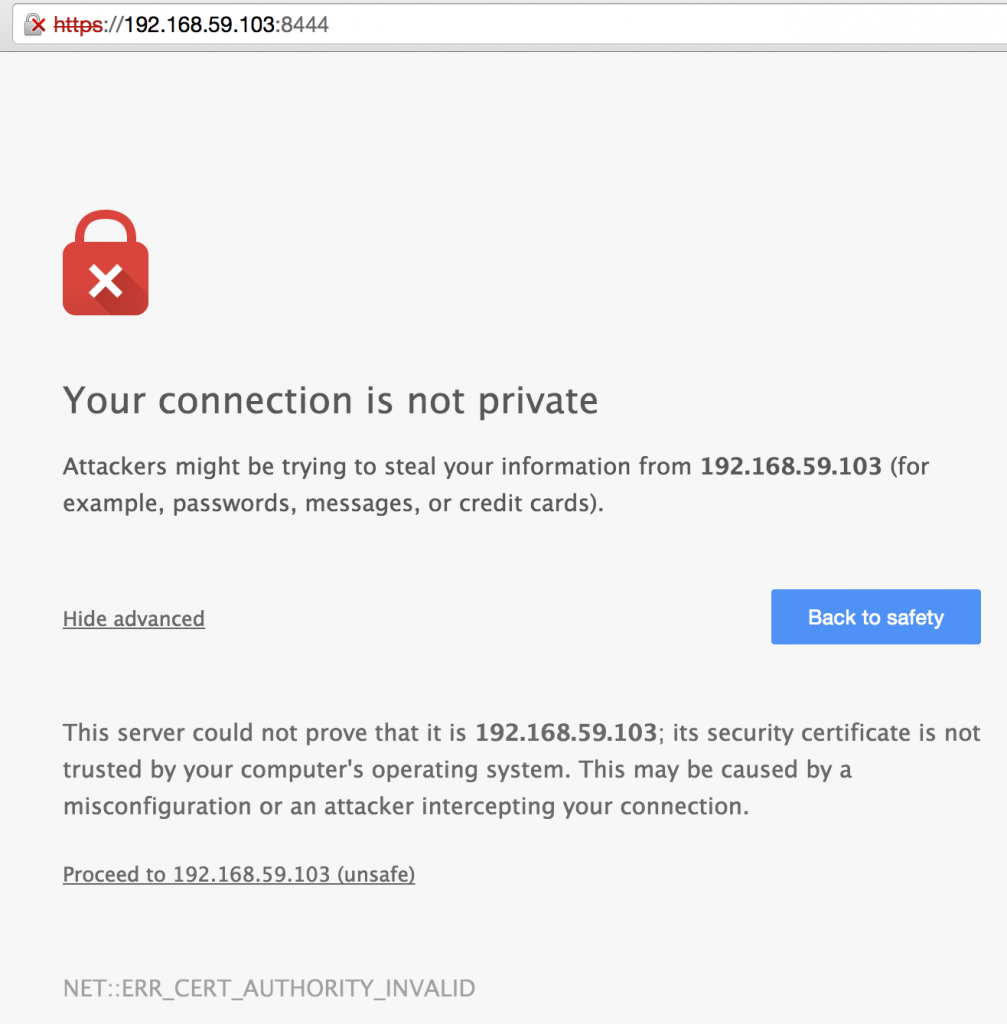This screenshot has height=1024, width=1007.
Task: Click the large red padlock warning icon
Action: coord(105,264)
